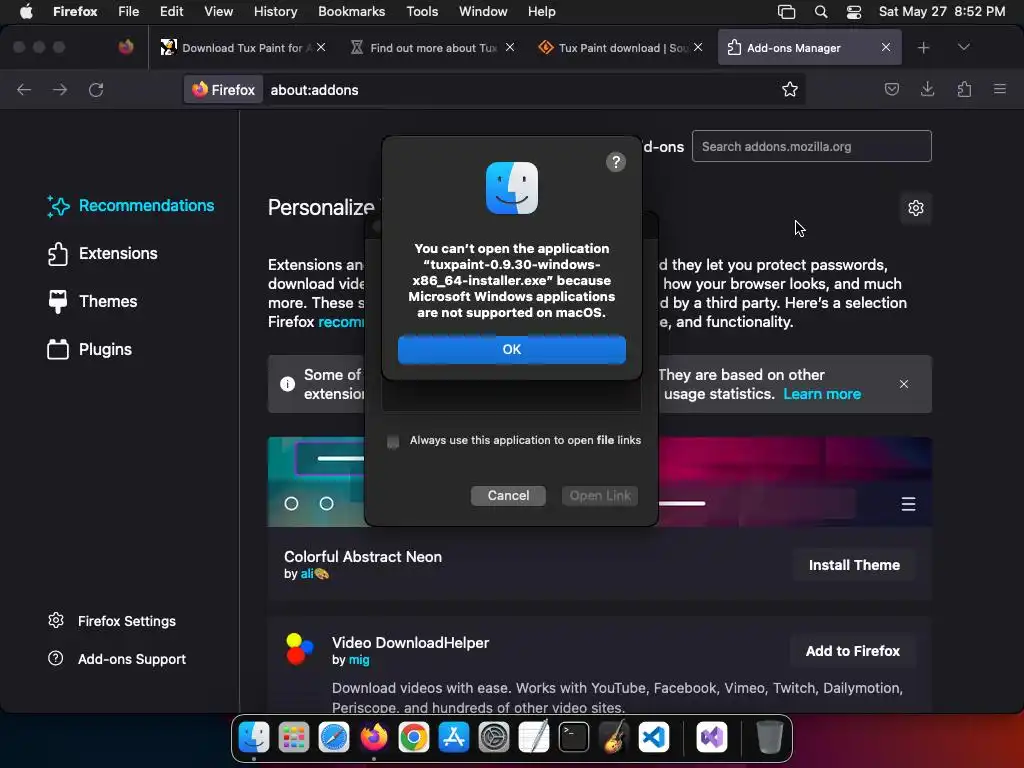Viewport: 1024px width, 768px height.
Task: Open add-ons tools gear menu
Action: pyautogui.click(x=916, y=208)
